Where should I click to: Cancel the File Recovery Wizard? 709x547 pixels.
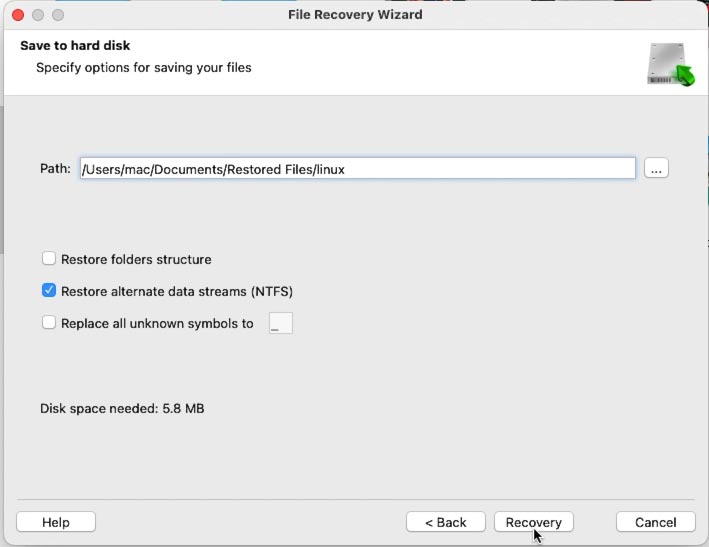tap(656, 522)
